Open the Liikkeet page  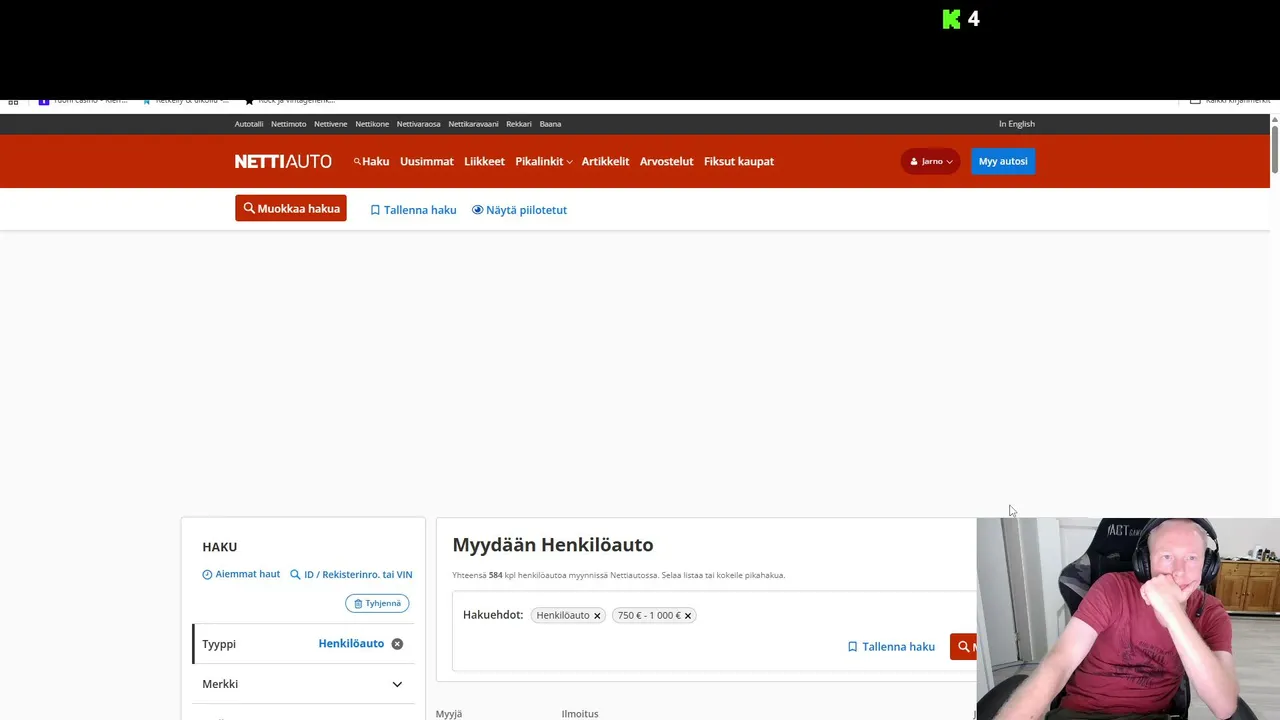coord(484,161)
